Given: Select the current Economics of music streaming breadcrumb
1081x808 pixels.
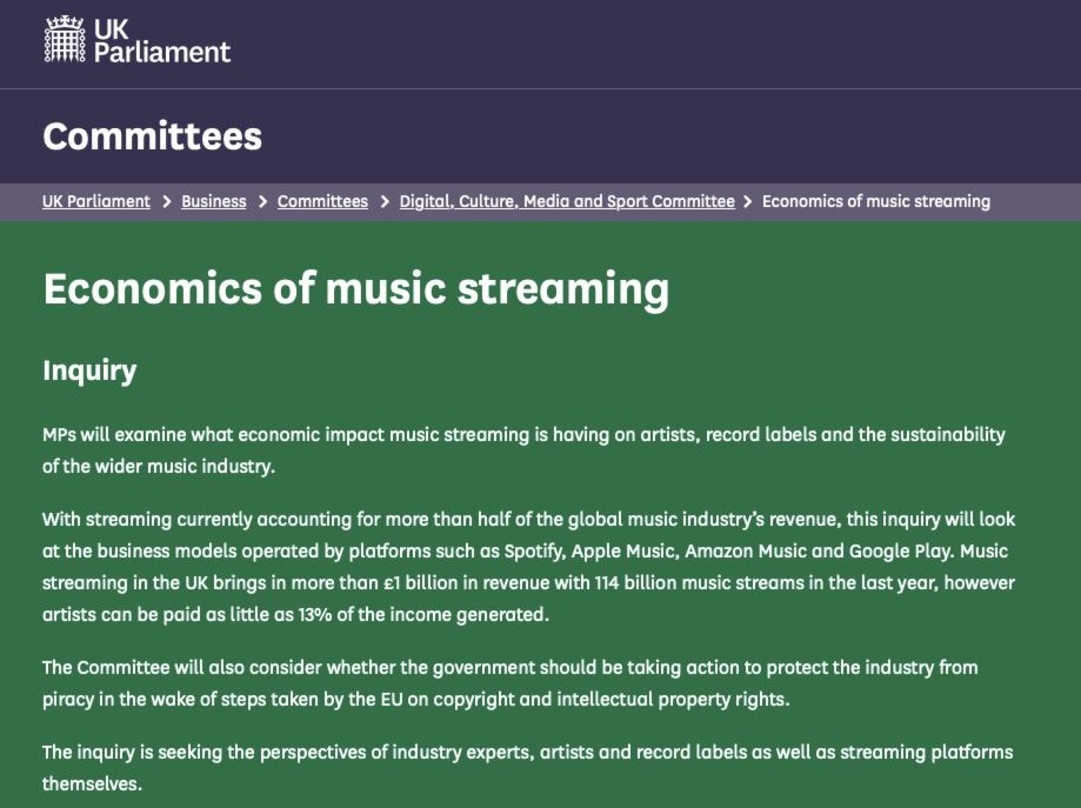Looking at the screenshot, I should click(x=876, y=201).
